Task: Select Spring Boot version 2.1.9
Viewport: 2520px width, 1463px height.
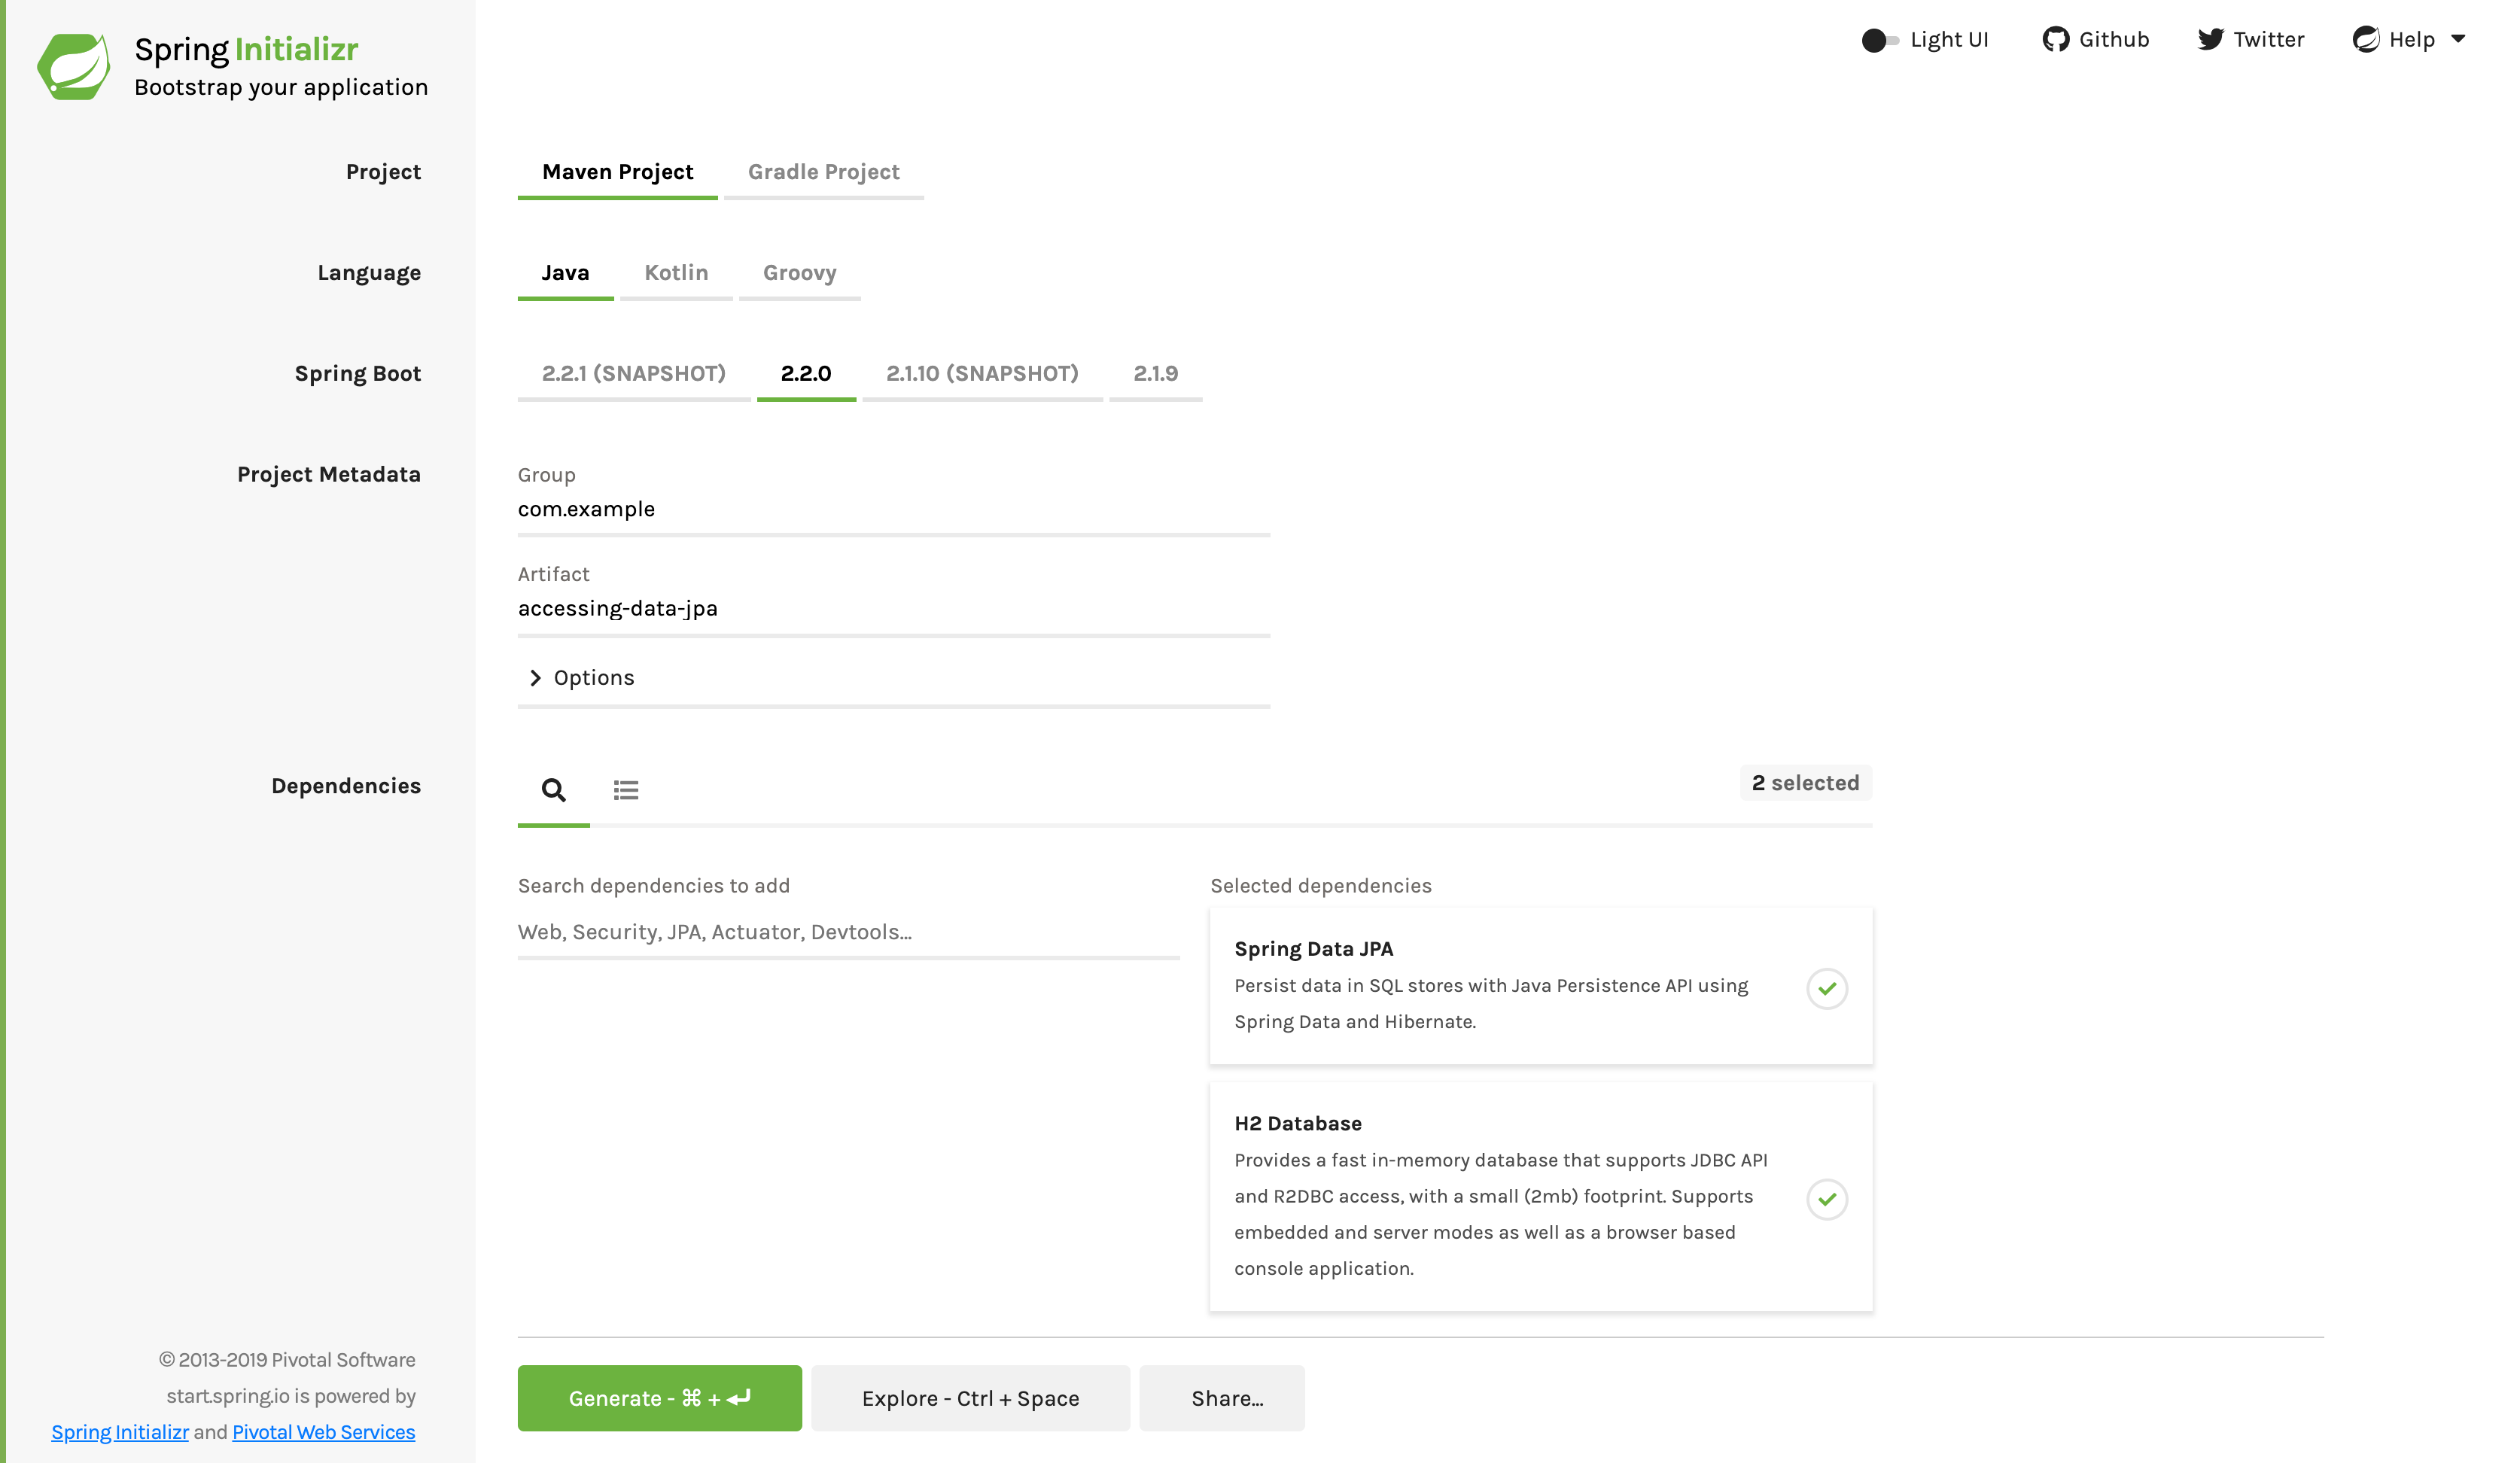Action: click(1155, 374)
